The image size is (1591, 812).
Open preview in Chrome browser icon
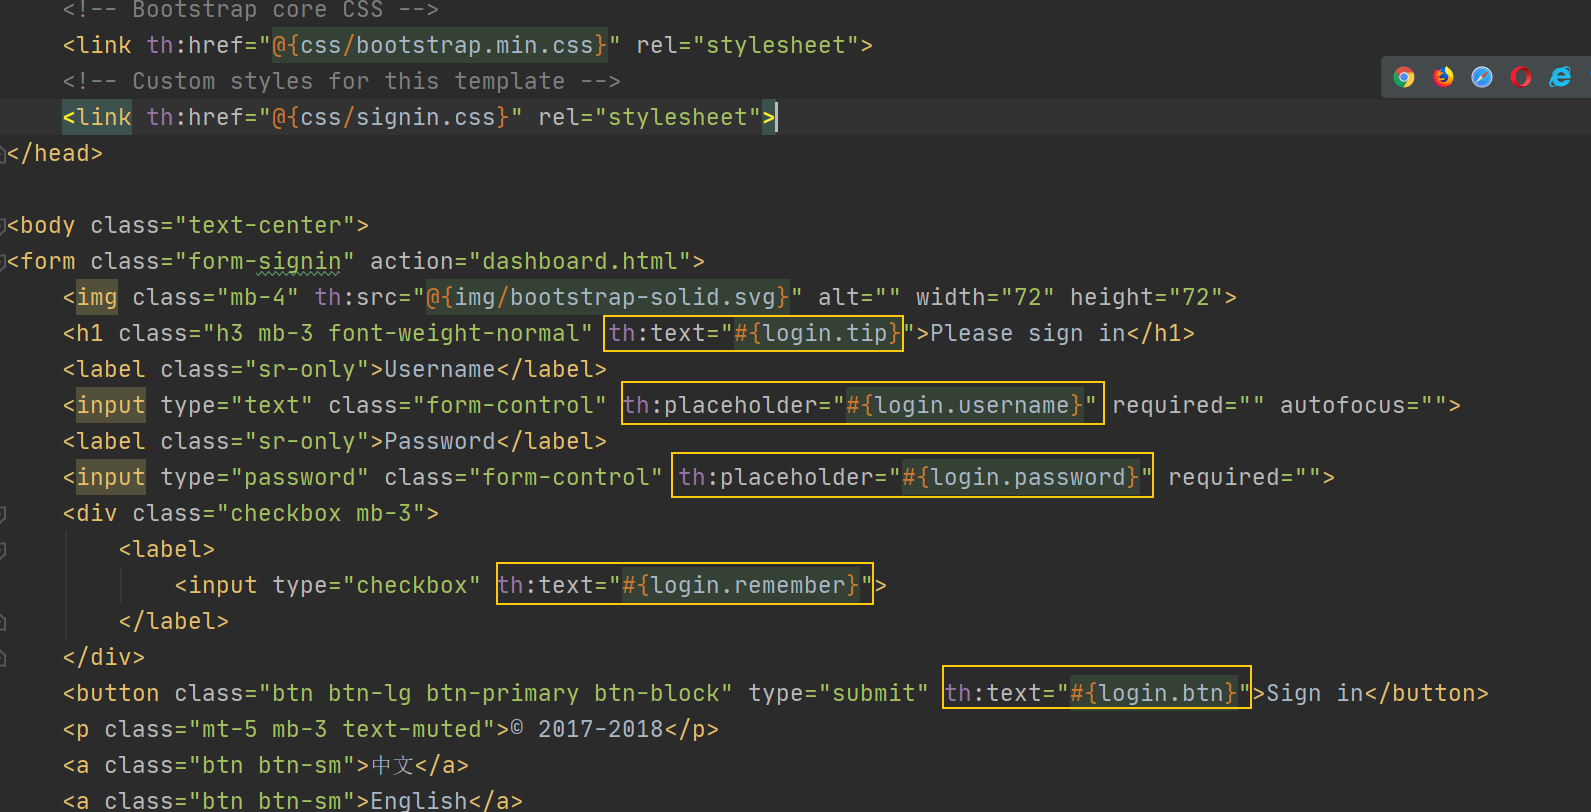(x=1404, y=77)
